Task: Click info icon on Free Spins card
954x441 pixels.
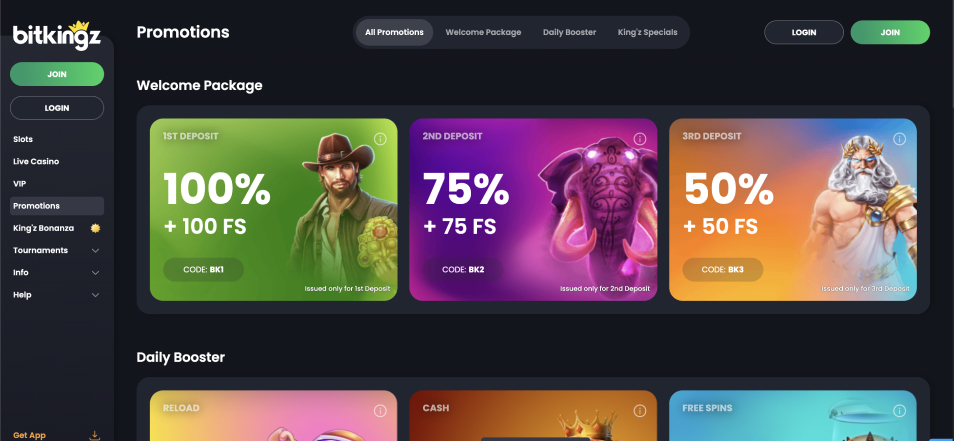Action: pyautogui.click(x=899, y=411)
